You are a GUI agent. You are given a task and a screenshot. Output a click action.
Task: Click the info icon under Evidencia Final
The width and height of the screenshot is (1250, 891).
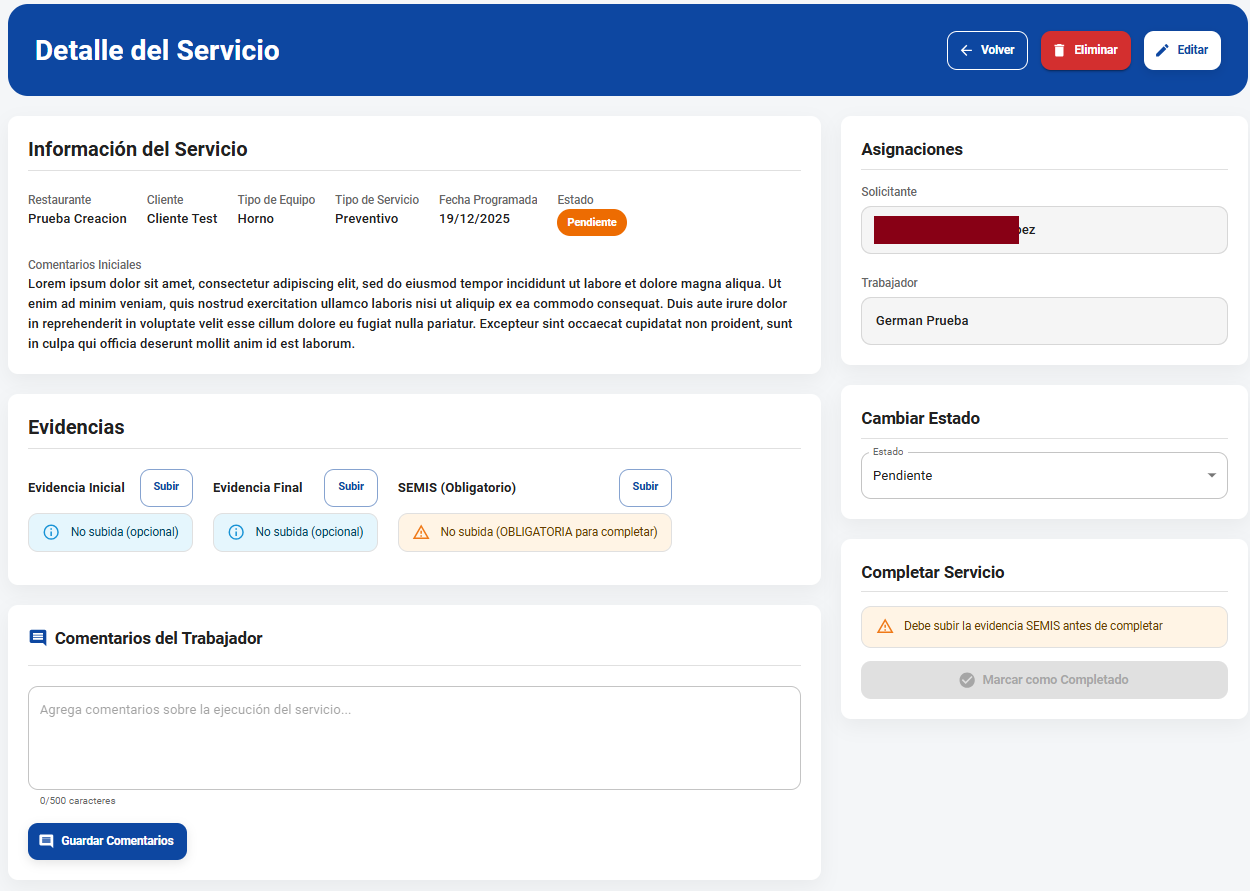pyautogui.click(x=236, y=532)
